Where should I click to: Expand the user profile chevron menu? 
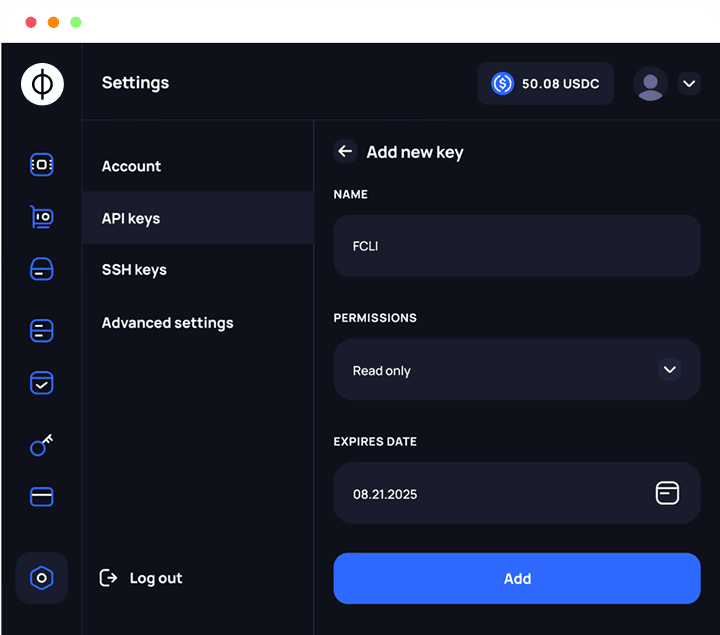click(x=689, y=84)
